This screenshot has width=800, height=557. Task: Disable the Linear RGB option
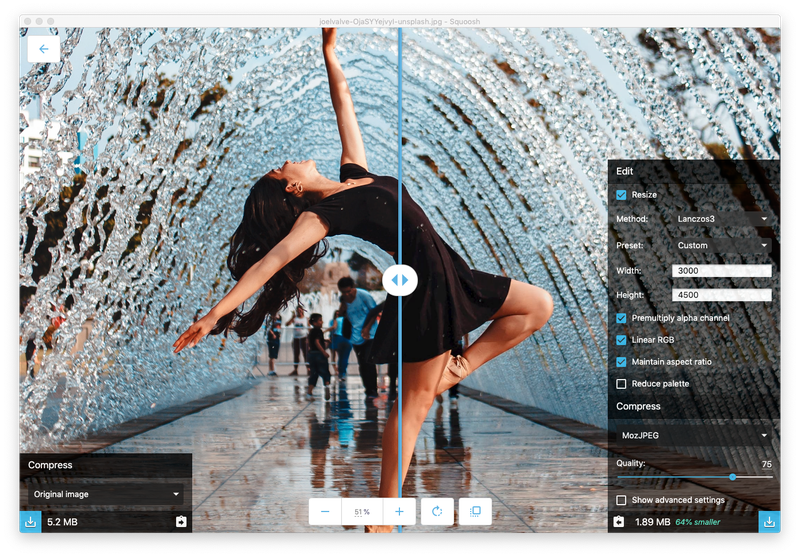point(621,340)
